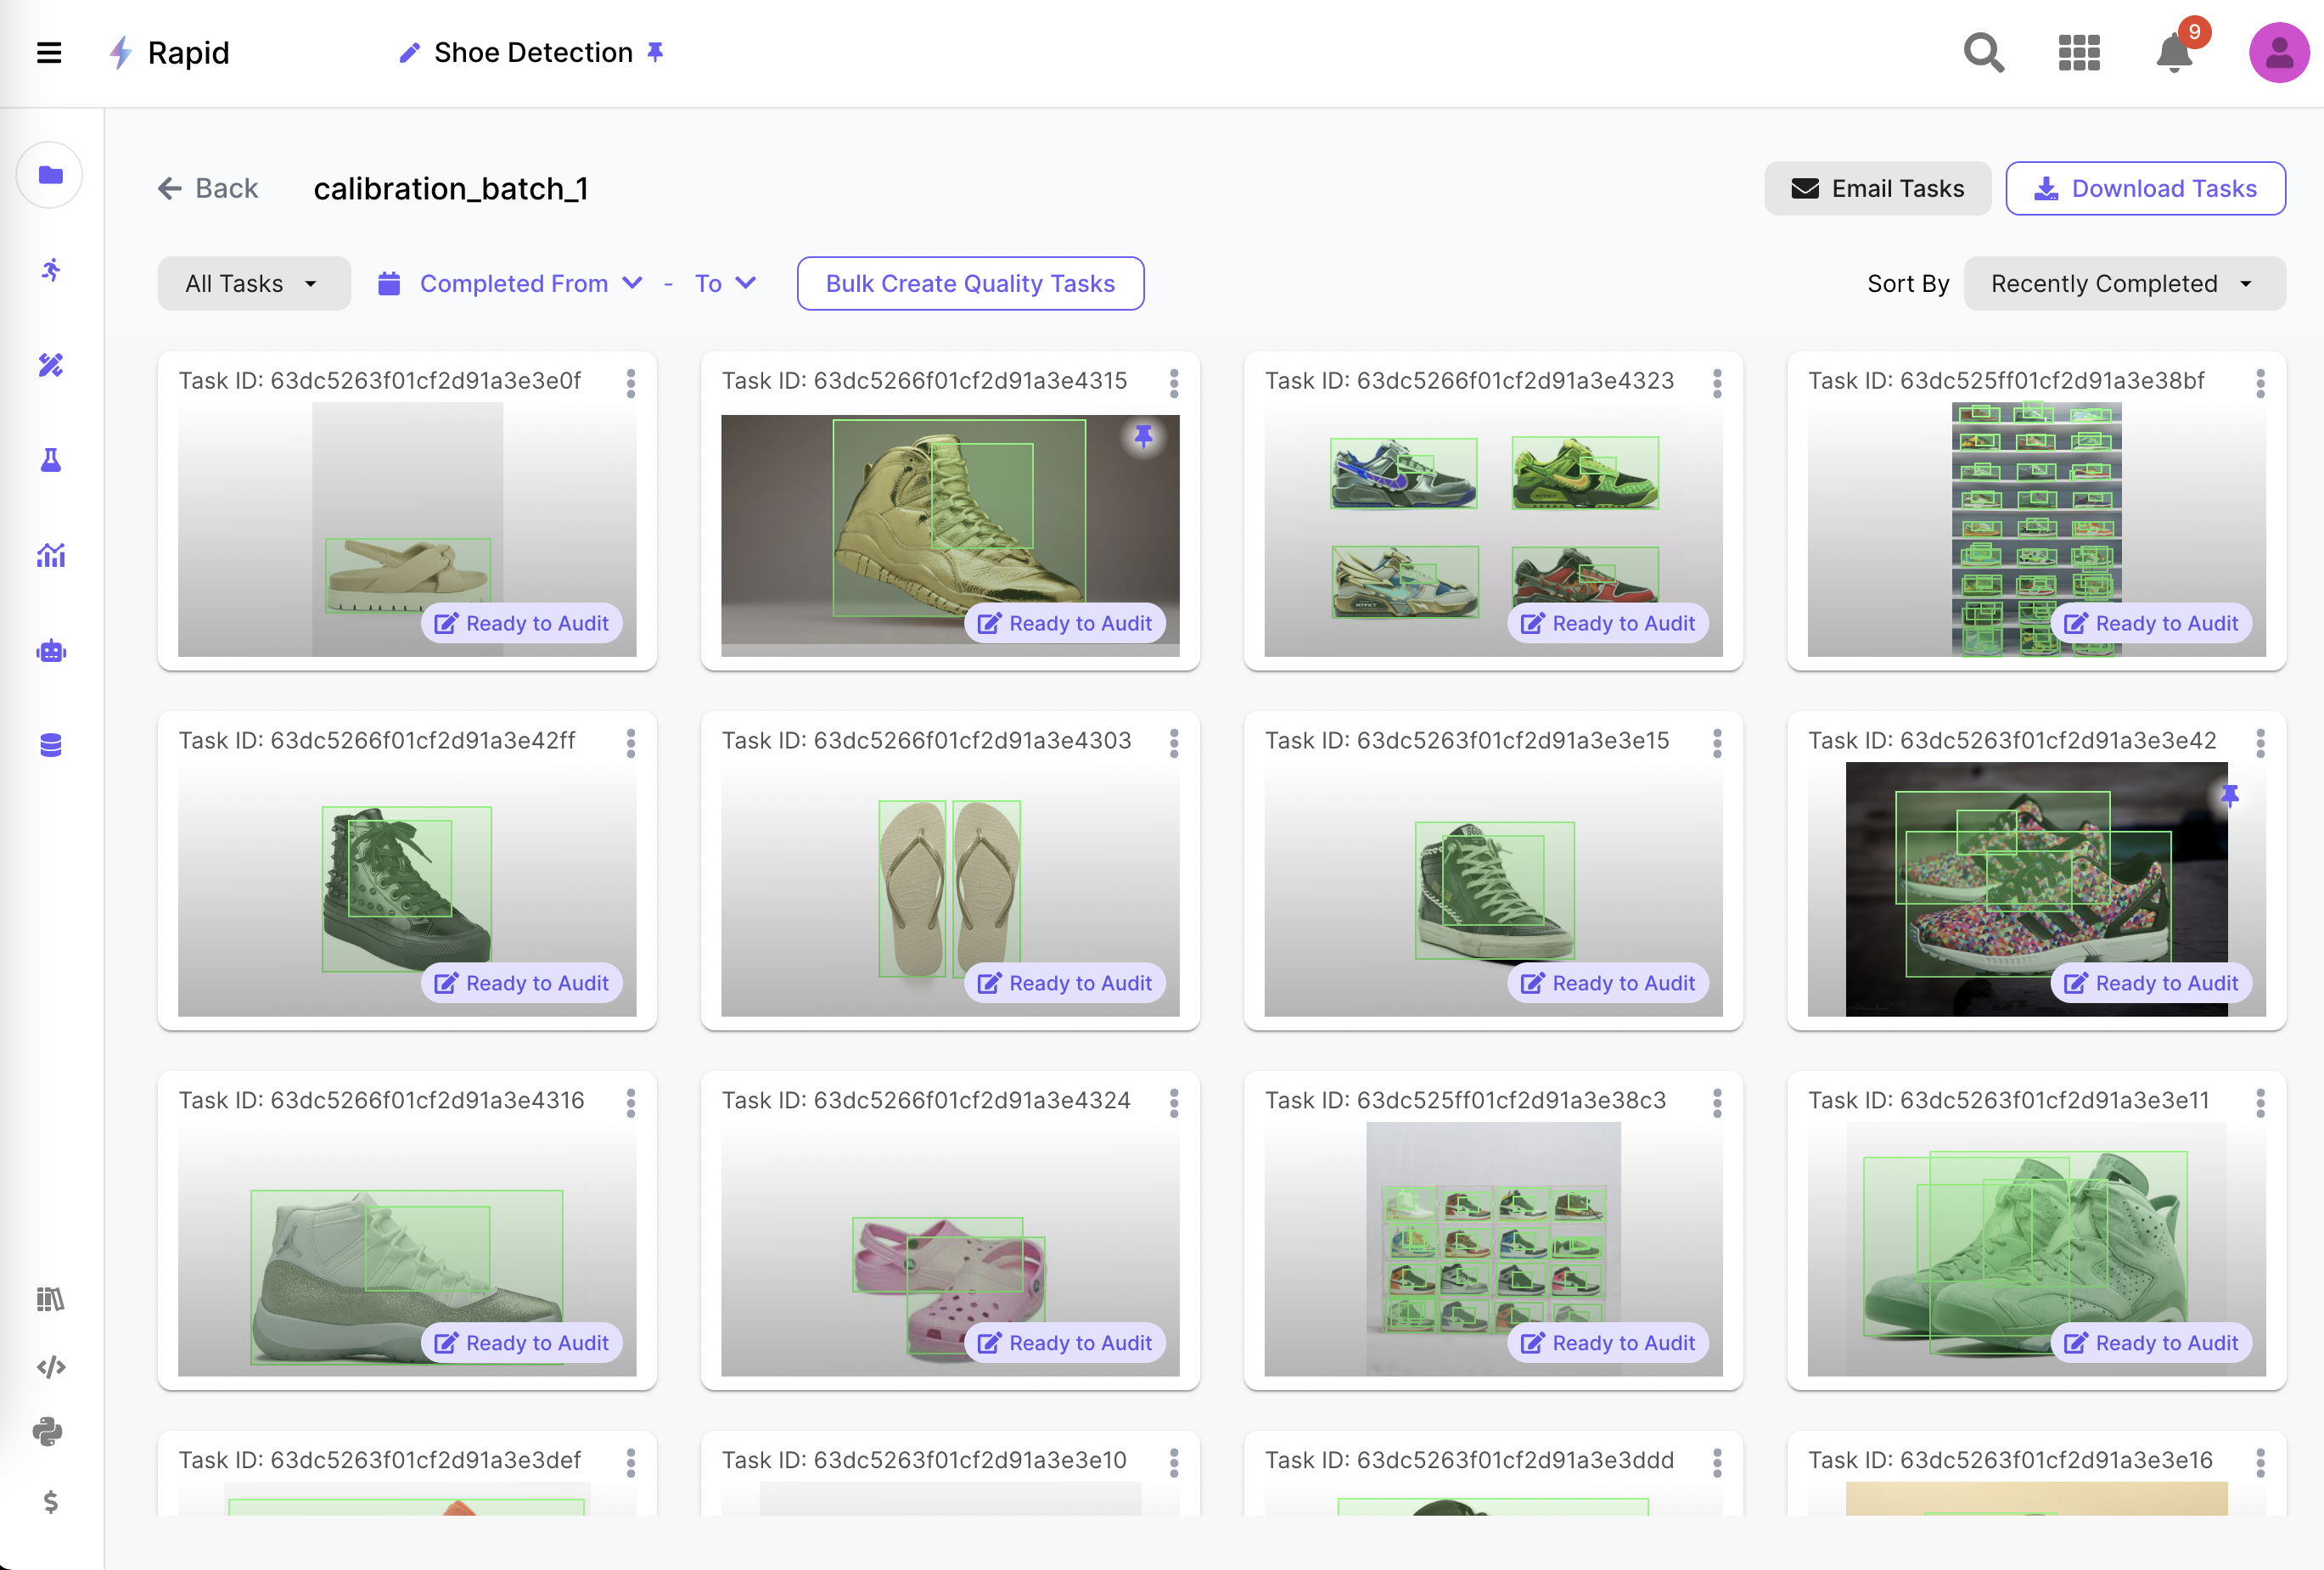Toggle pin on gold sneaker thumbnail
The width and height of the screenshot is (2324, 1570).
click(1143, 436)
